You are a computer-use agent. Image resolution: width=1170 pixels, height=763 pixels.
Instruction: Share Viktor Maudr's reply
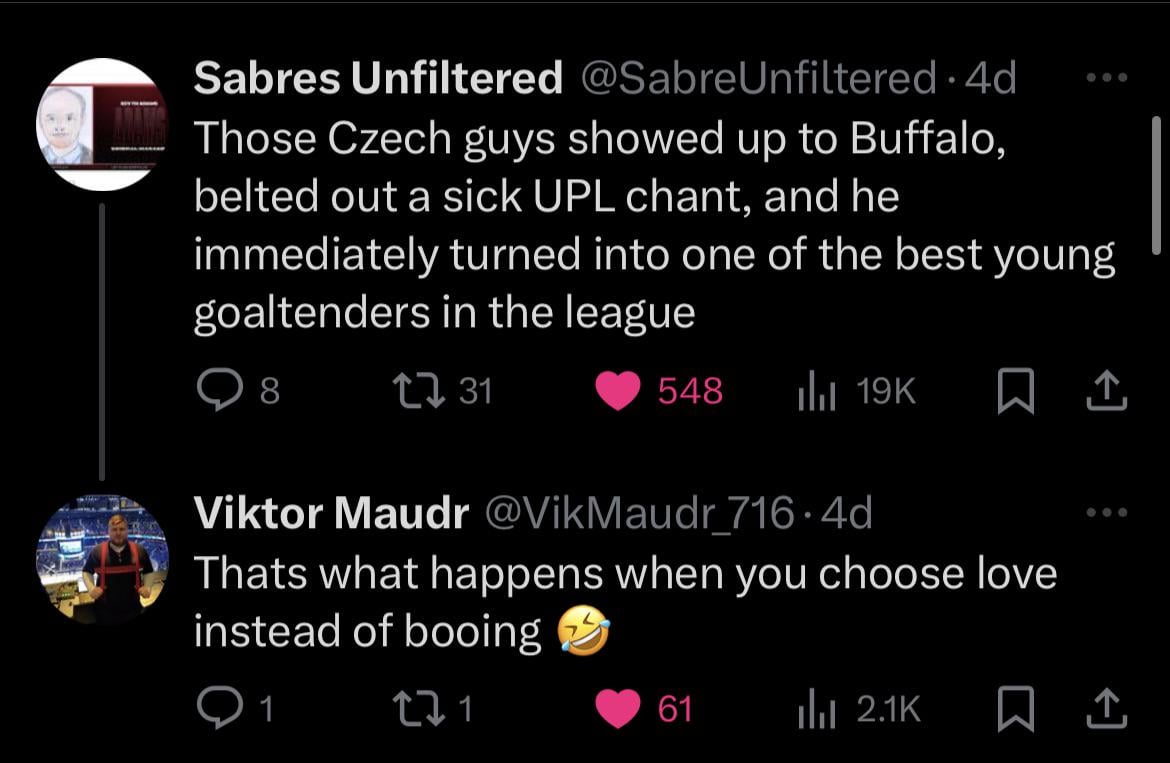pos(1107,709)
